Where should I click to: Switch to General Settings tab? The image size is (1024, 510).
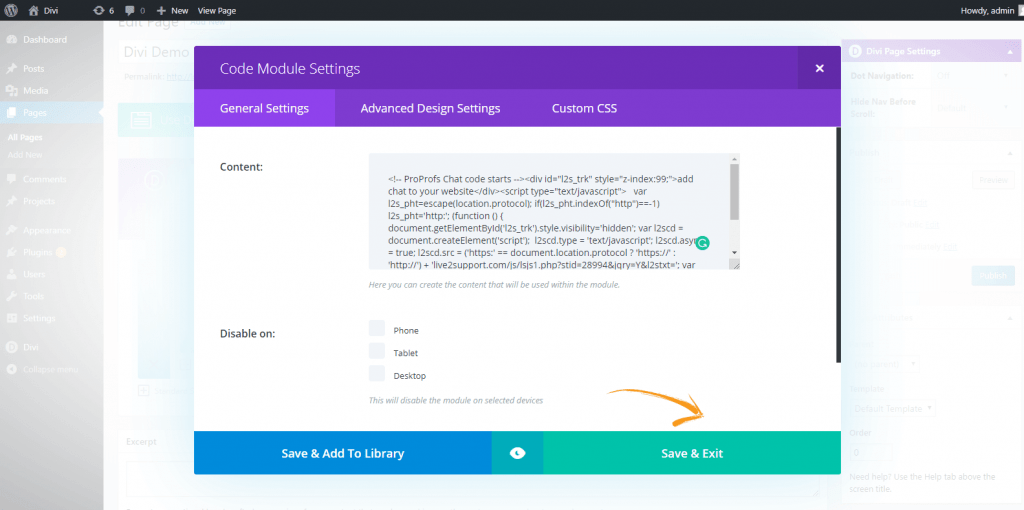pyautogui.click(x=264, y=108)
